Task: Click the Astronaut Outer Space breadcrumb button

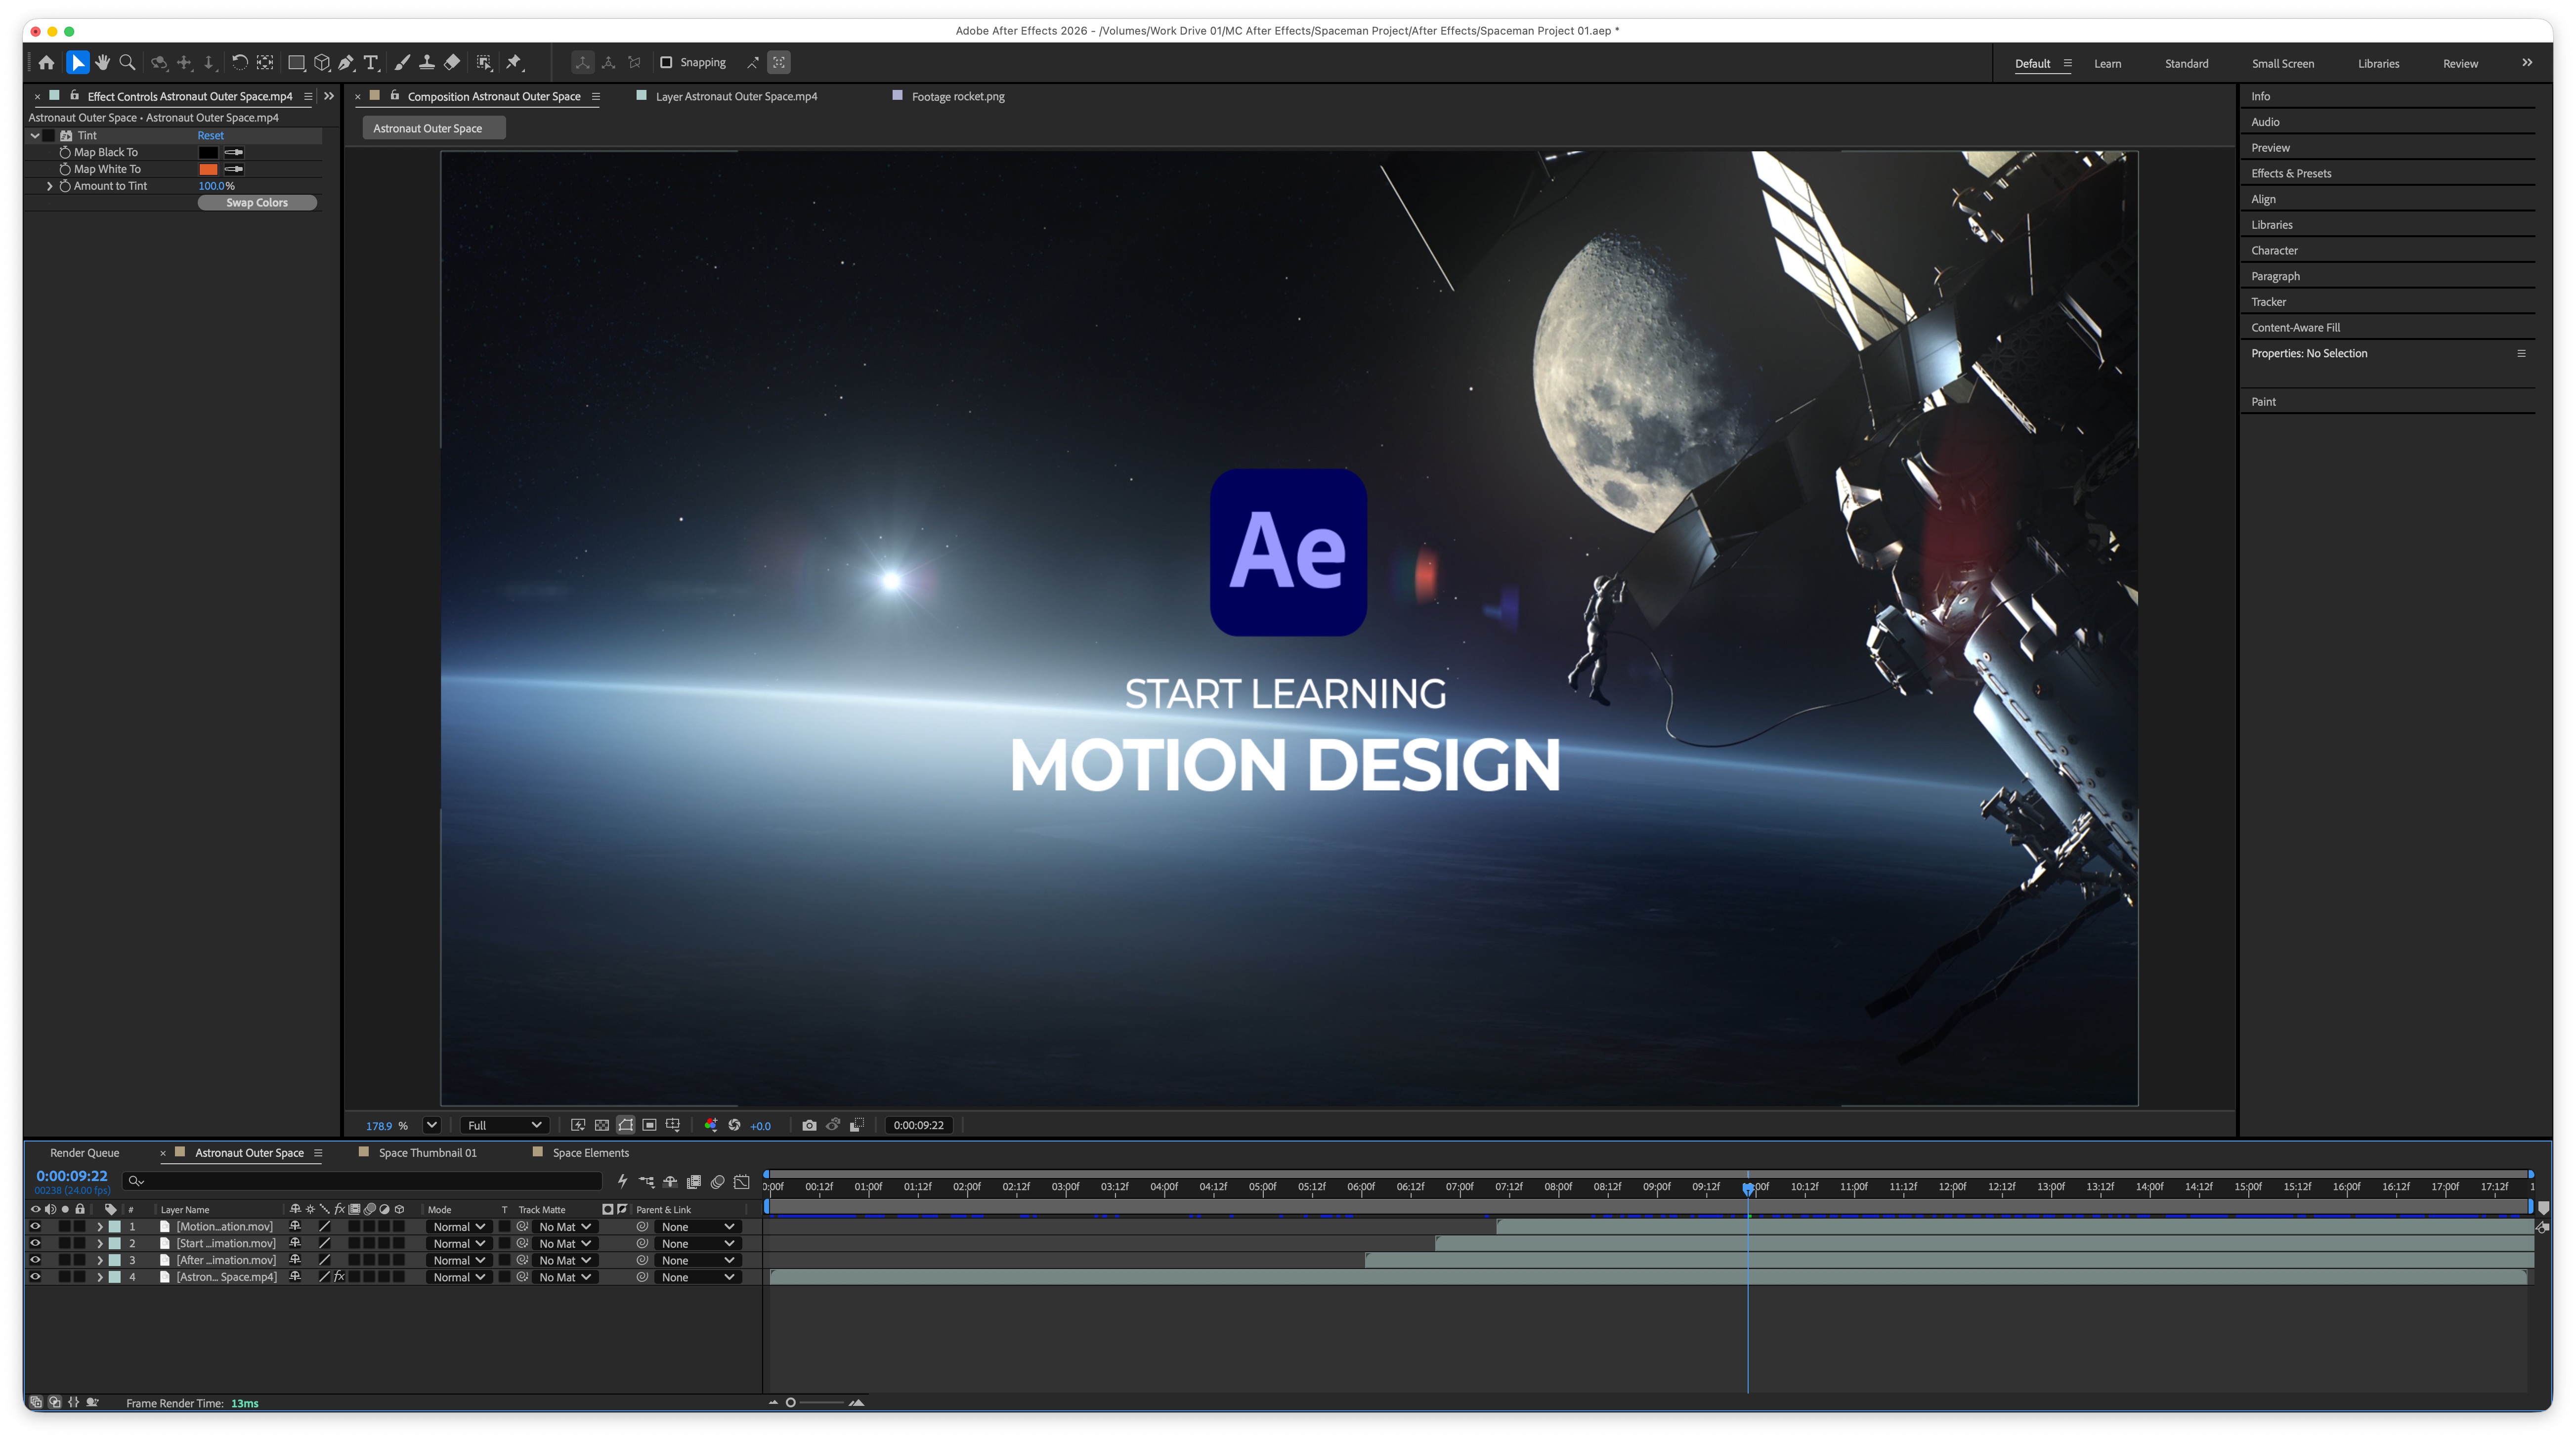Action: click(433, 128)
